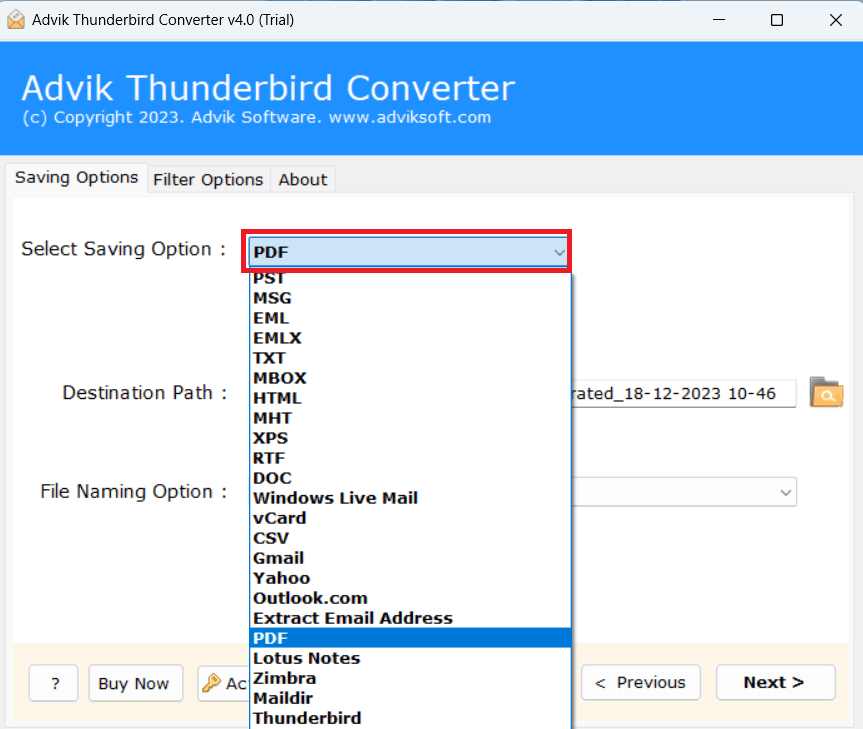This screenshot has height=729, width=863.
Task: Select the Saving Options tab
Action: pyautogui.click(x=76, y=177)
